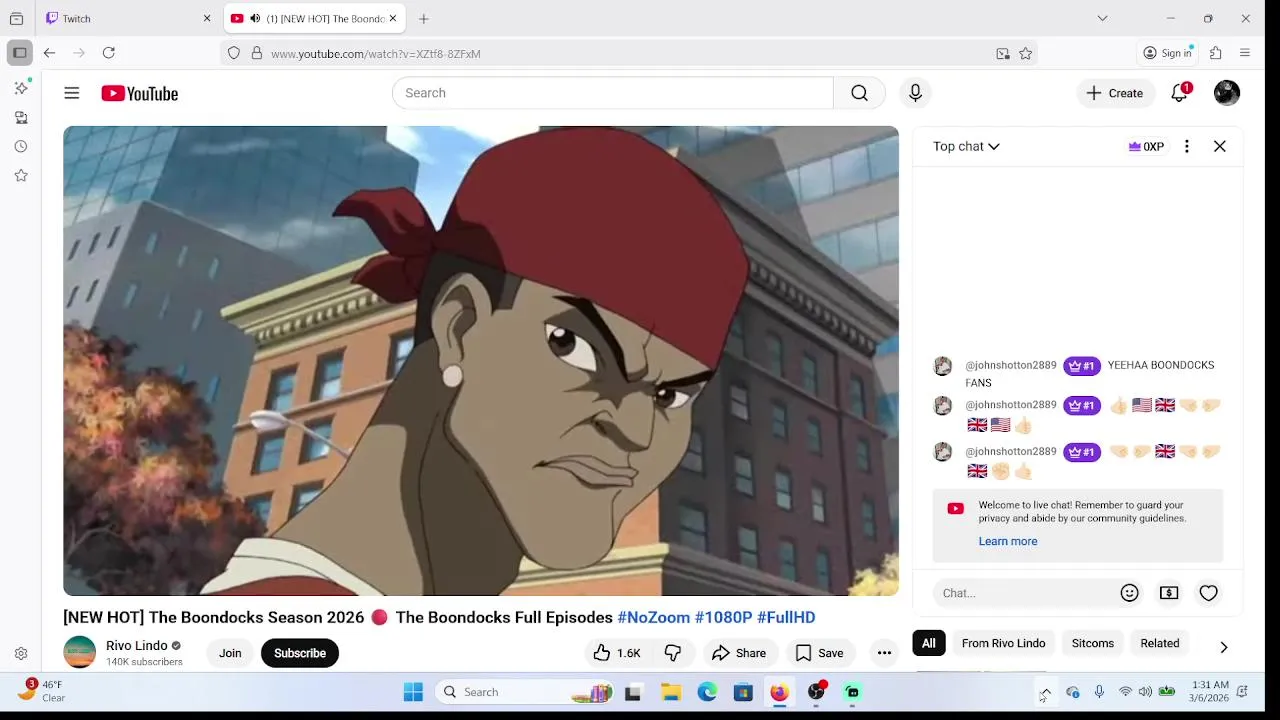Open Super Chat dollar icon
Screen dimensions: 1280x720
coord(1169,593)
